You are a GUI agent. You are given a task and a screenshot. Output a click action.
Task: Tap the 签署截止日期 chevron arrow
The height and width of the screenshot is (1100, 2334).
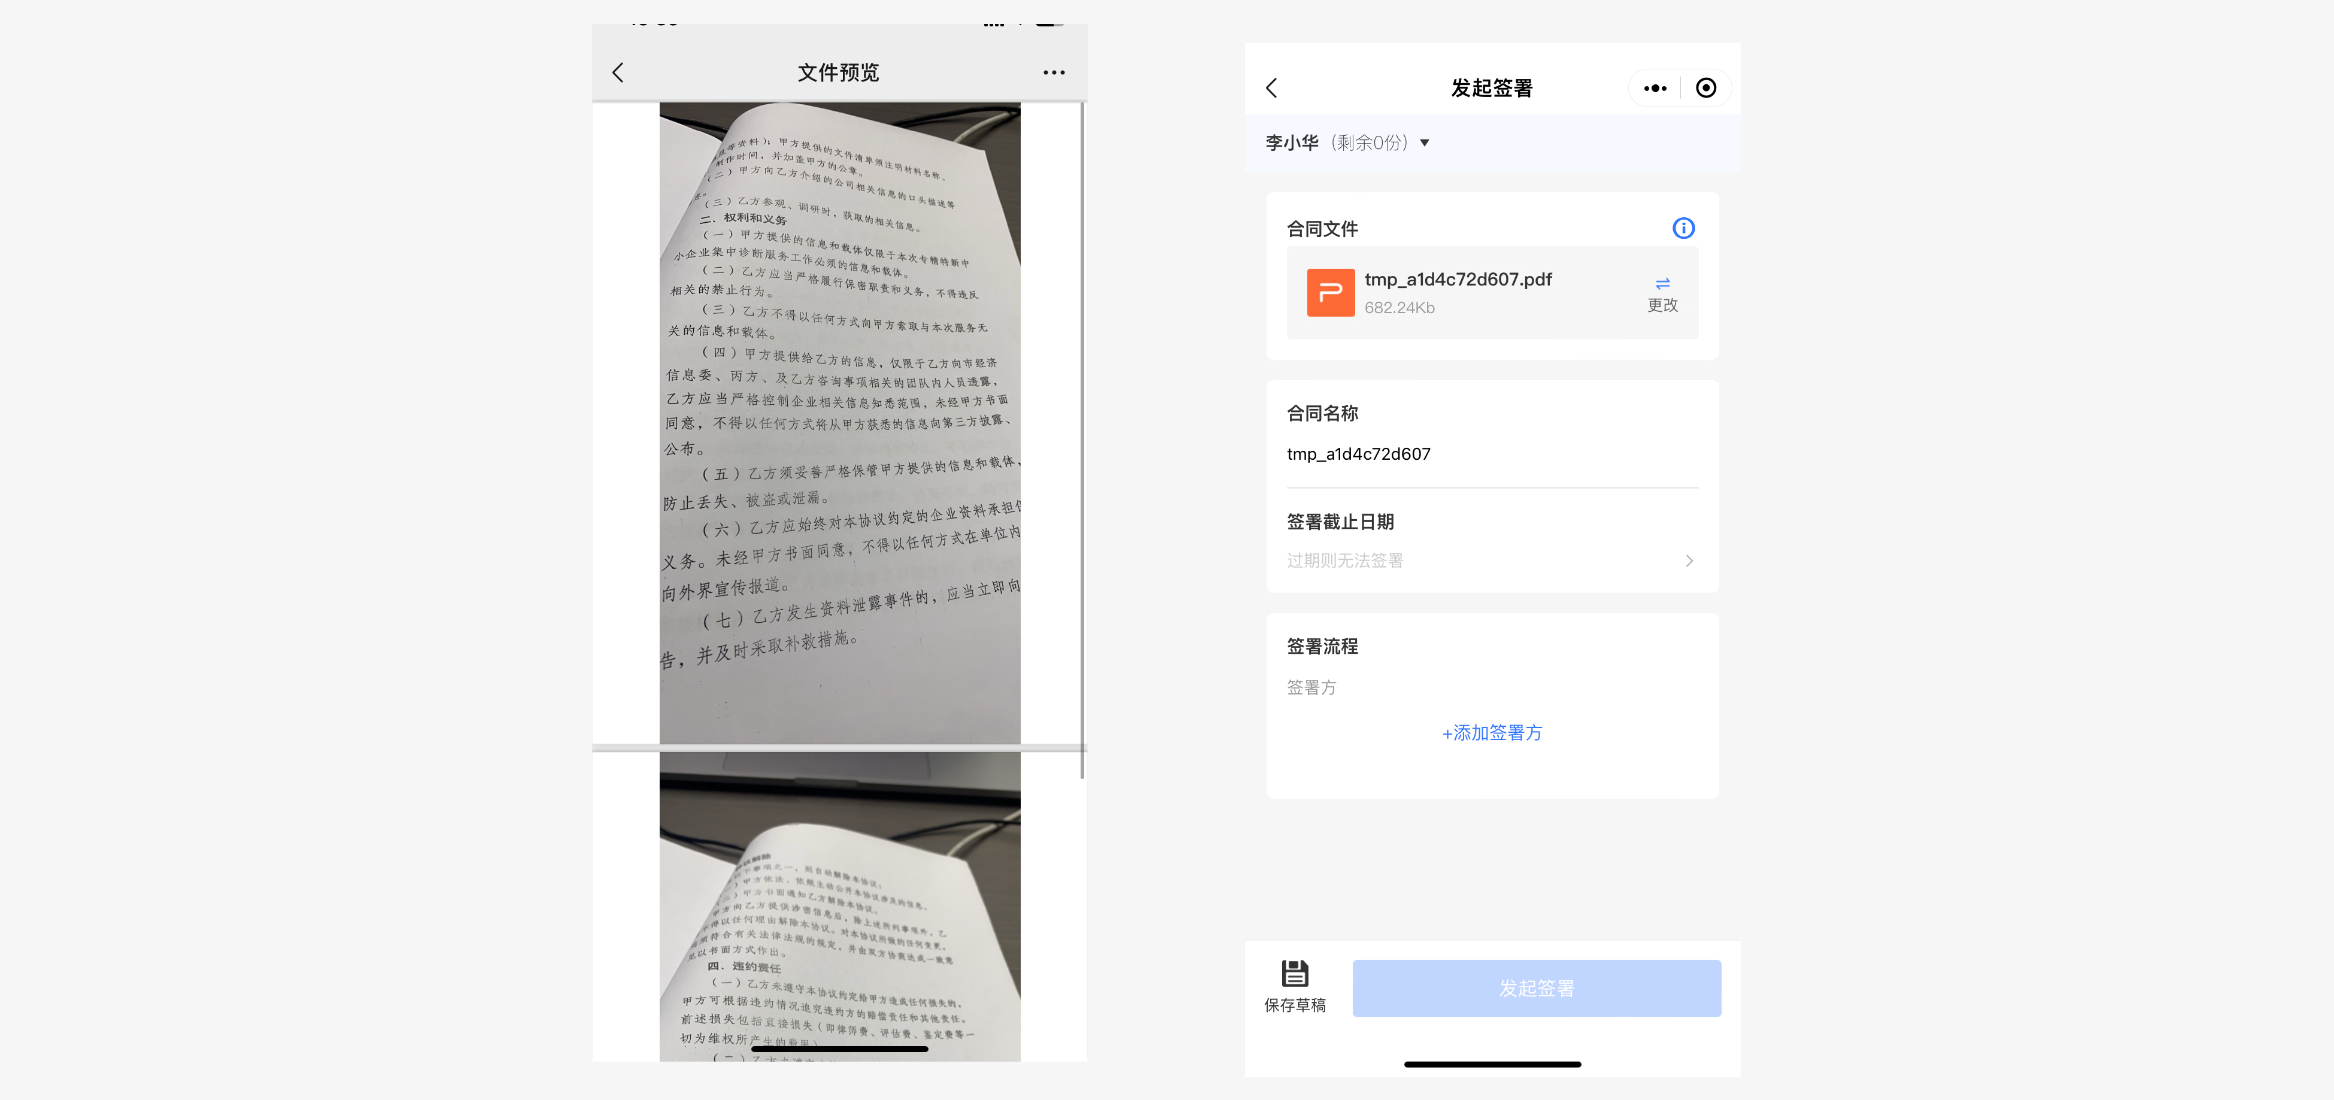point(1689,561)
